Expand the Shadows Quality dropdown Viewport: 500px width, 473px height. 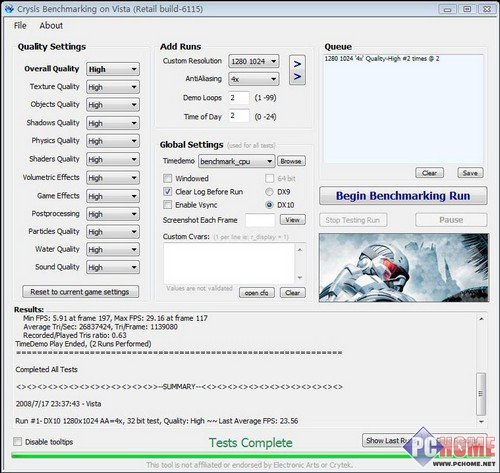click(x=113, y=123)
